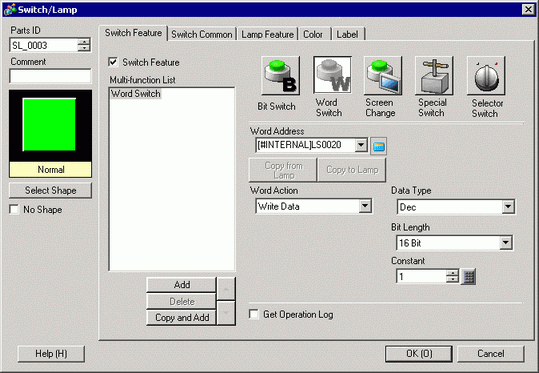The height and width of the screenshot is (373, 539).
Task: Move list item up arrow button
Action: coord(226,289)
